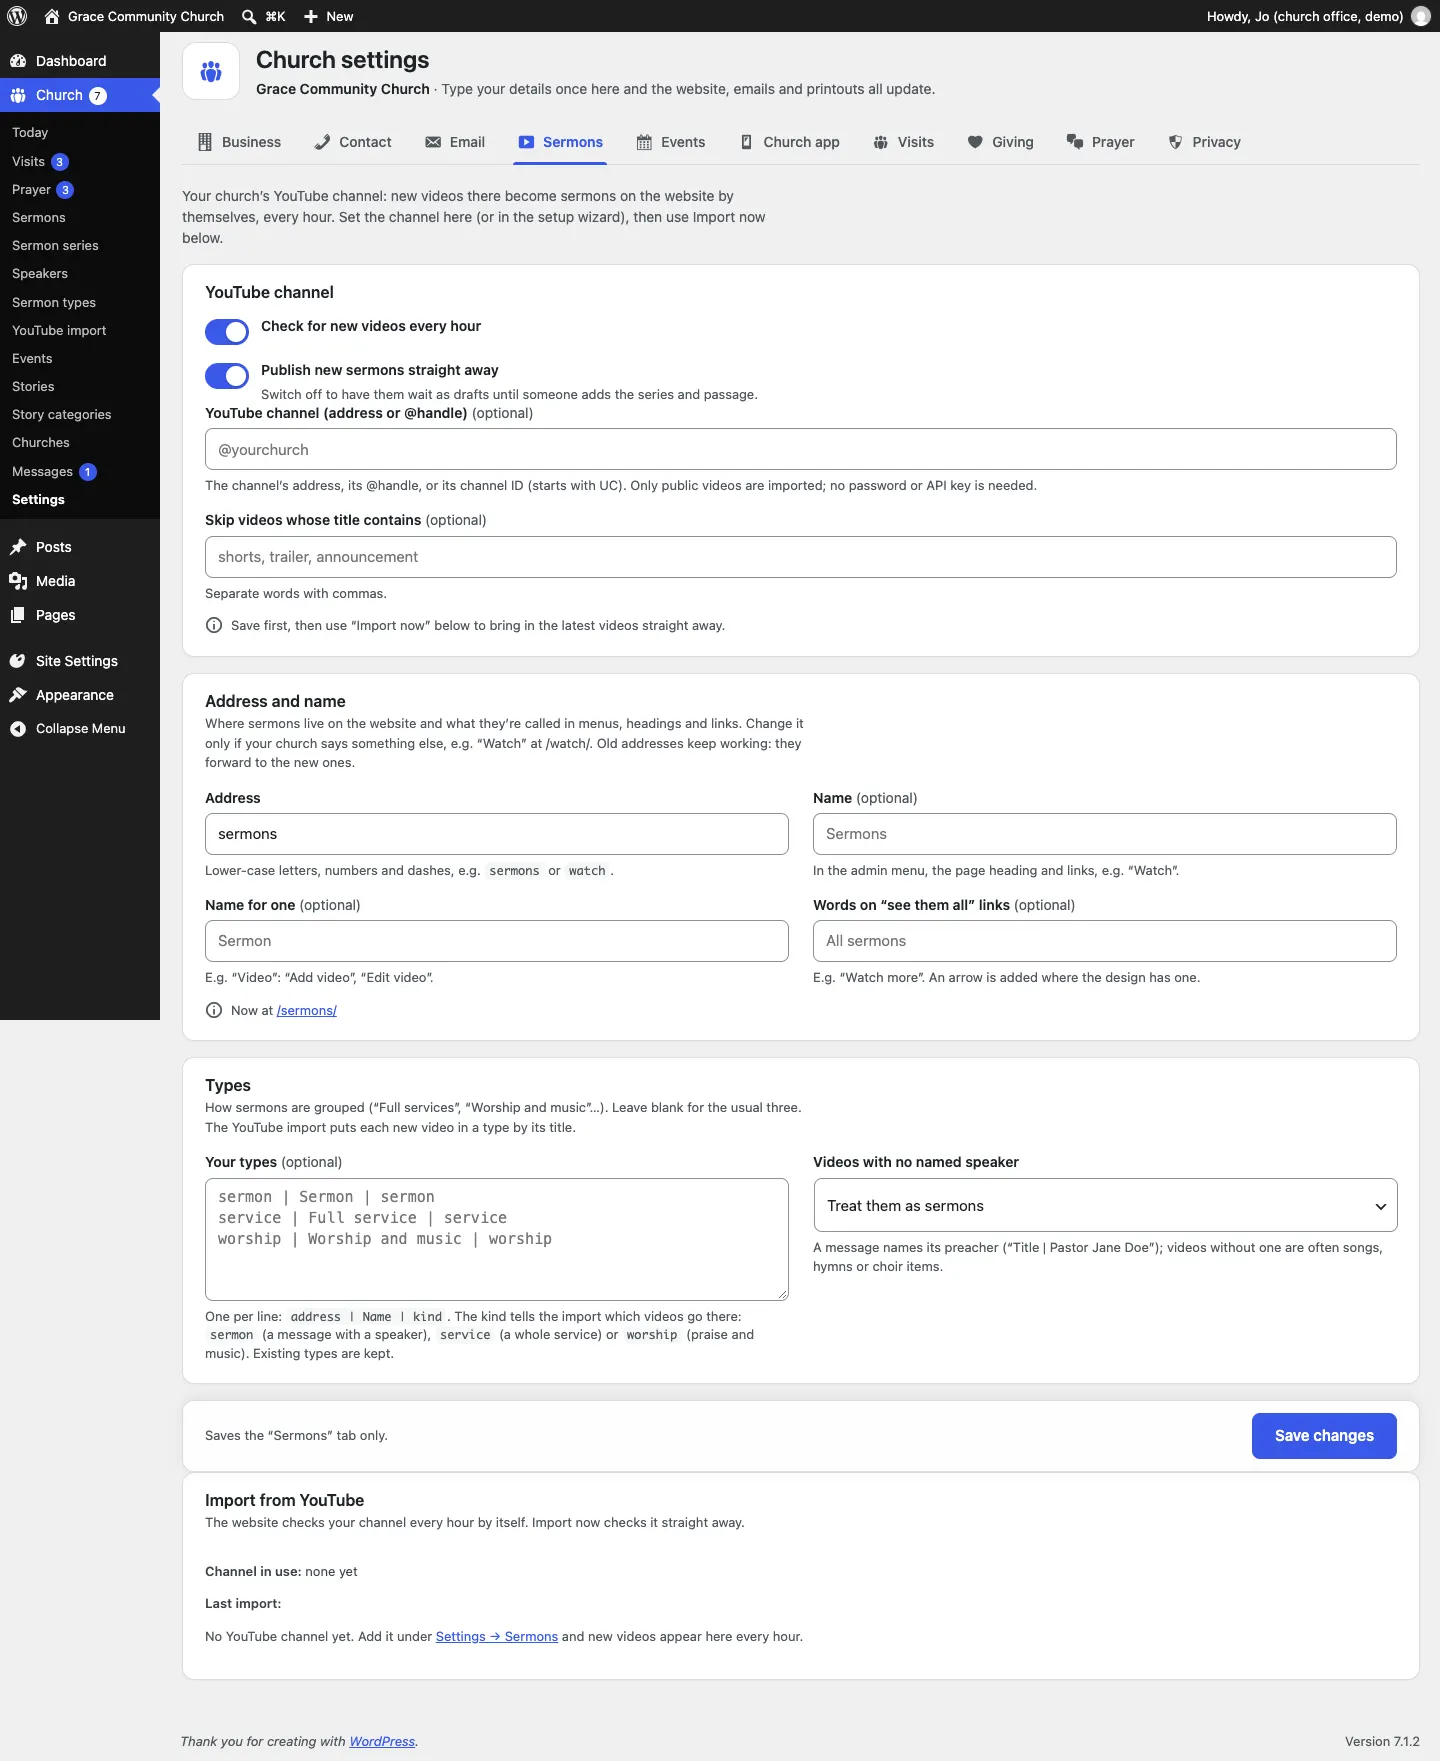Click the Your types textarea

coord(497,1239)
